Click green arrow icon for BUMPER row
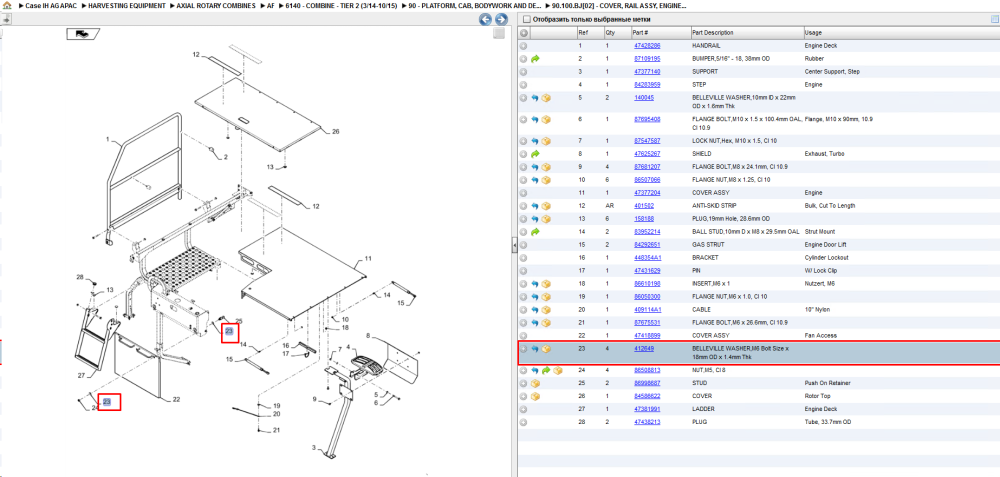The width and height of the screenshot is (1000, 477). coord(535,59)
